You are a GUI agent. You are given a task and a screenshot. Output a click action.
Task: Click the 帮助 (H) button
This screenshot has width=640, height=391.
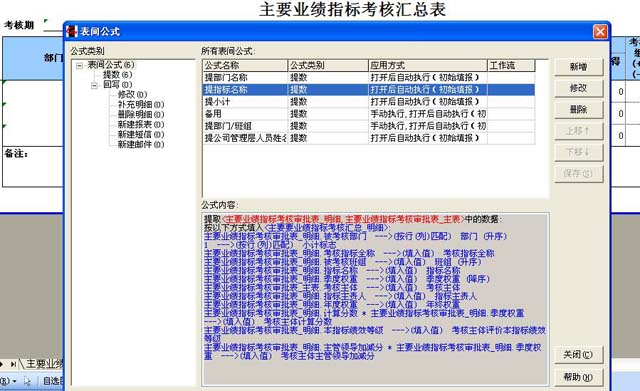pyautogui.click(x=578, y=377)
